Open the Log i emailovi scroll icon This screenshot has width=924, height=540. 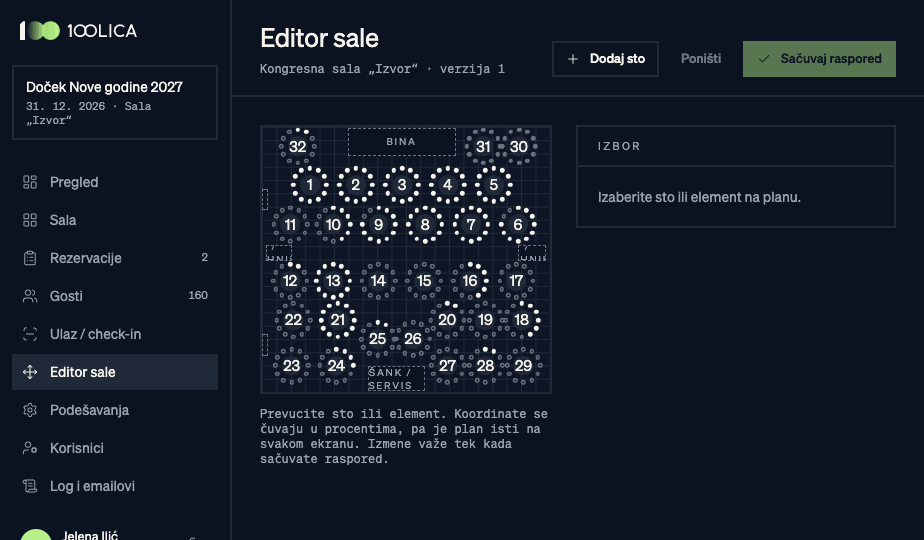coord(30,486)
